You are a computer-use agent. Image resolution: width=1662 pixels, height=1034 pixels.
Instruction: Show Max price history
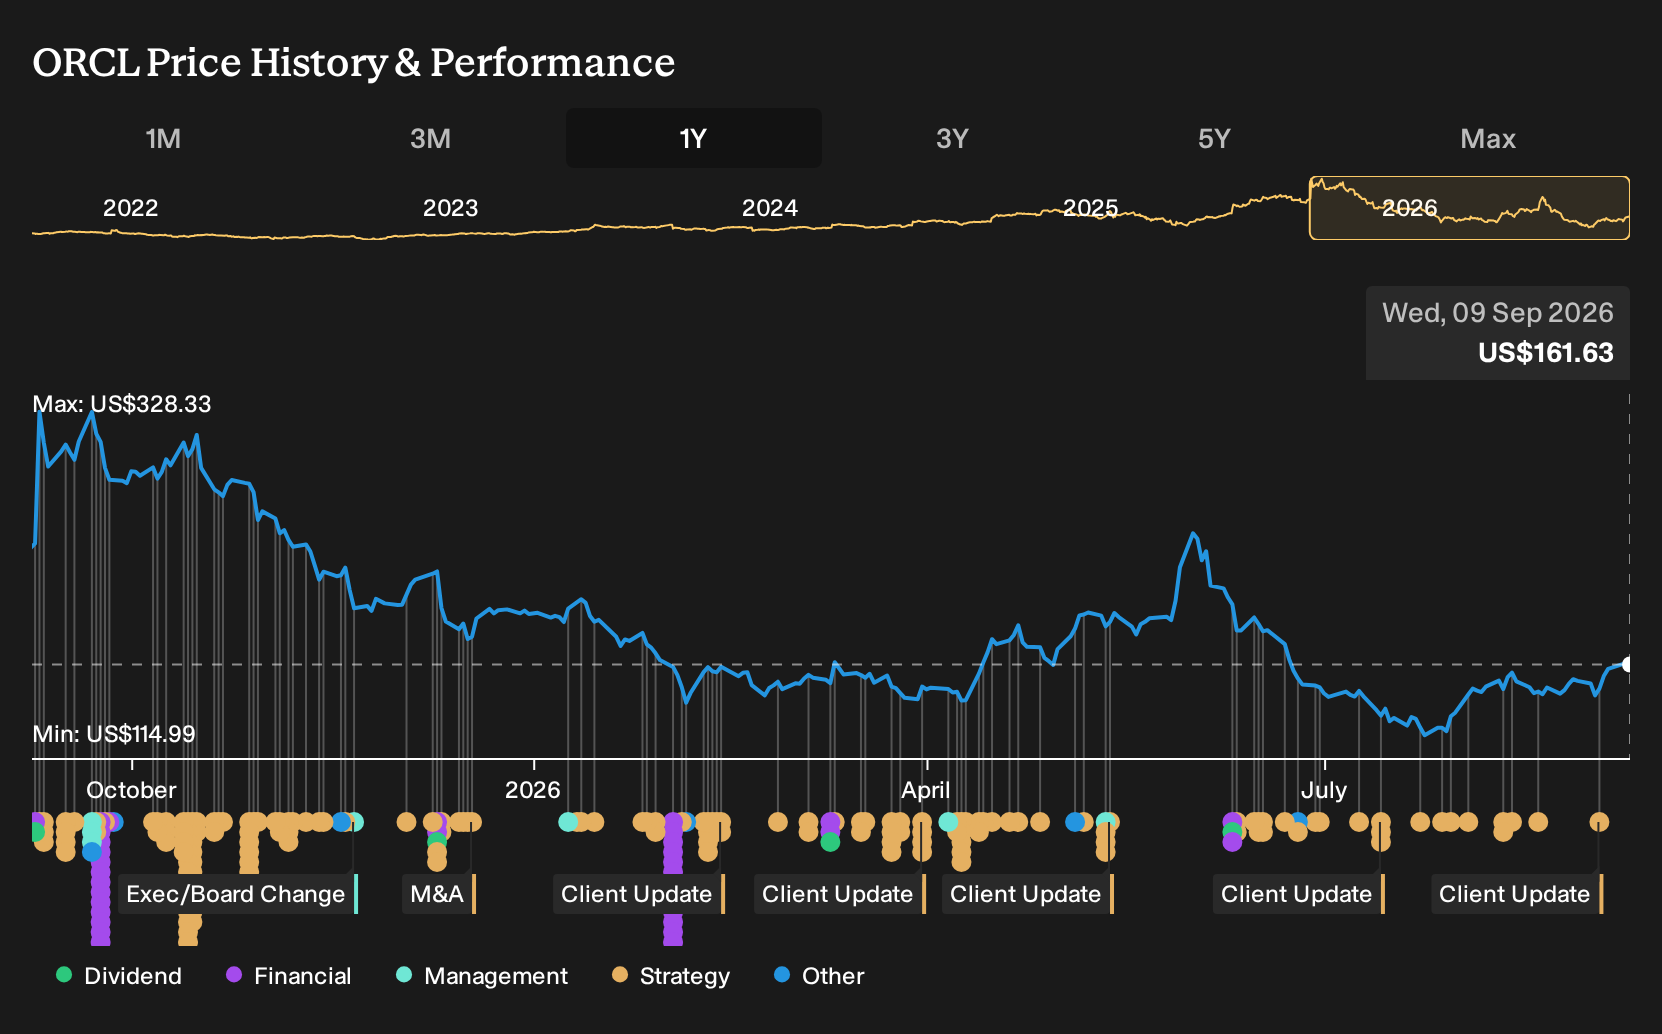tap(1488, 138)
